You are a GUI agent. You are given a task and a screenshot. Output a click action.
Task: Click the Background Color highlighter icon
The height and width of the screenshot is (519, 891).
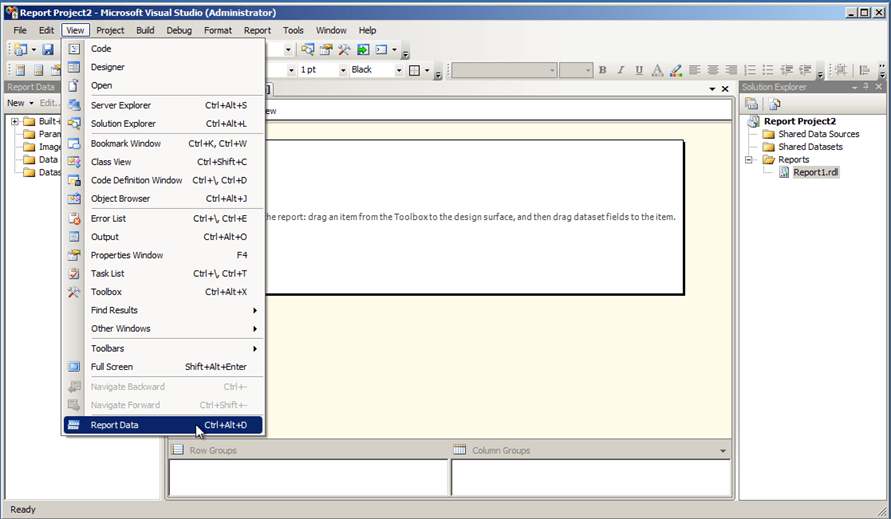pos(676,70)
